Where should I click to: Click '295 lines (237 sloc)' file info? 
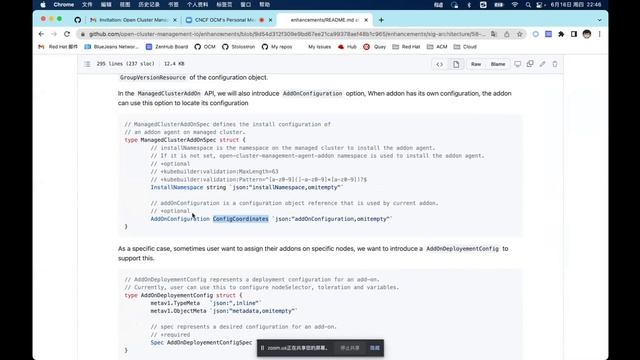coord(126,64)
